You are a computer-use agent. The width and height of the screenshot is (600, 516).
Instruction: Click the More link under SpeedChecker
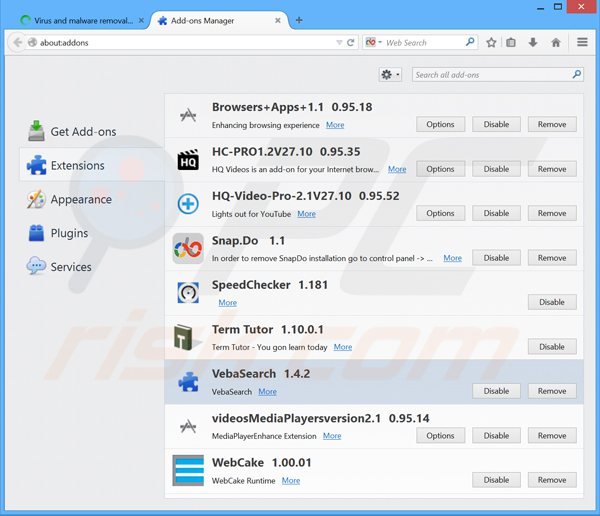(x=227, y=302)
